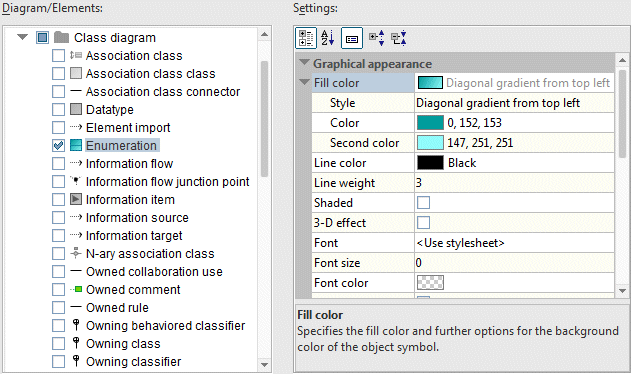The height and width of the screenshot is (374, 631).
Task: Click the fill Color swatch 0, 152, 153
Action: [430, 123]
